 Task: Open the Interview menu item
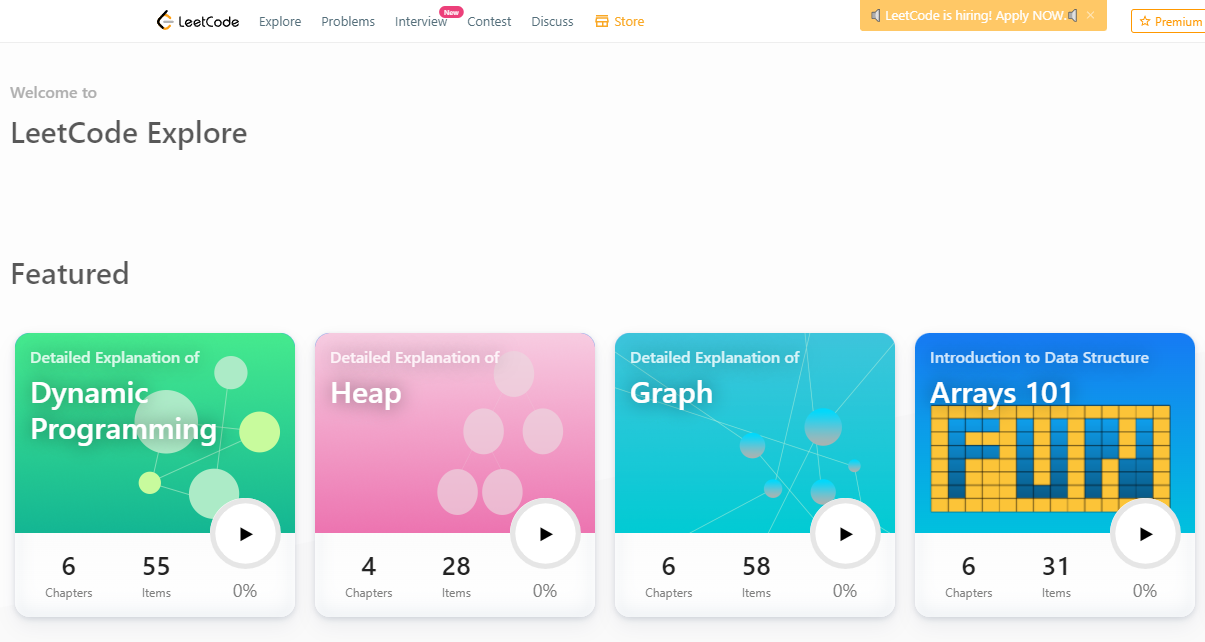point(421,22)
